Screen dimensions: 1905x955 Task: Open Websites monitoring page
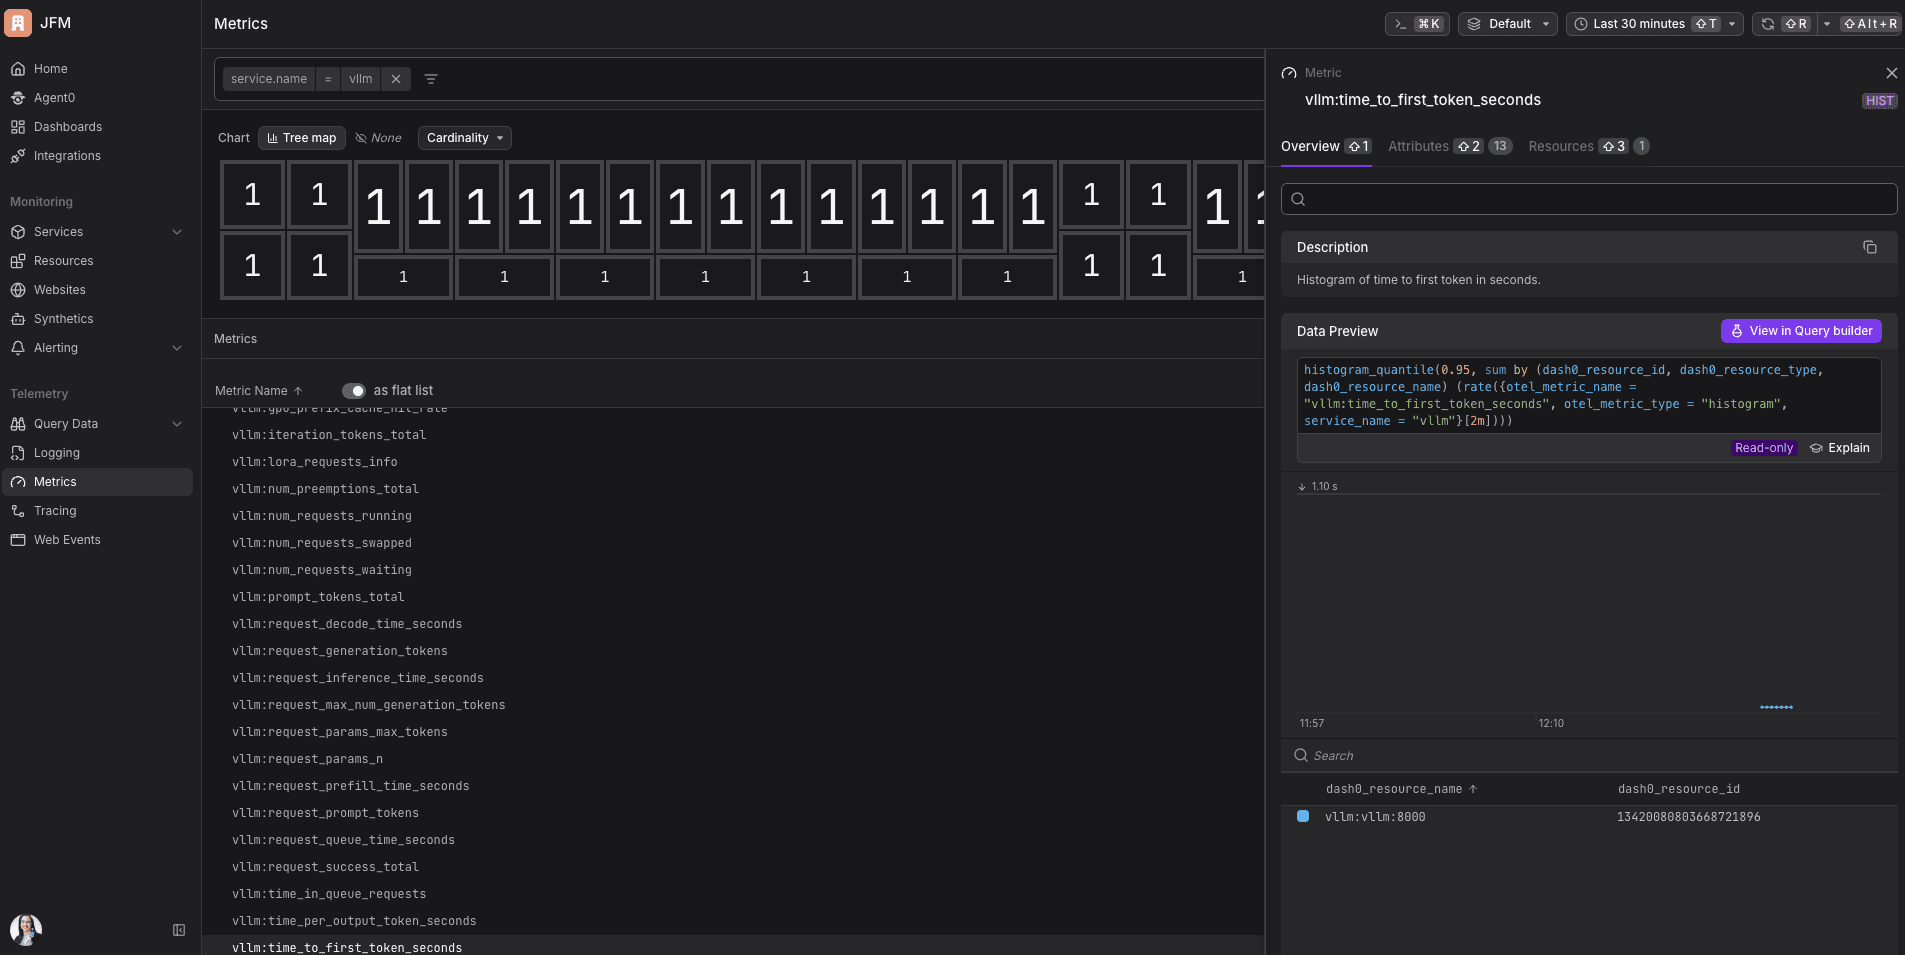click(59, 290)
